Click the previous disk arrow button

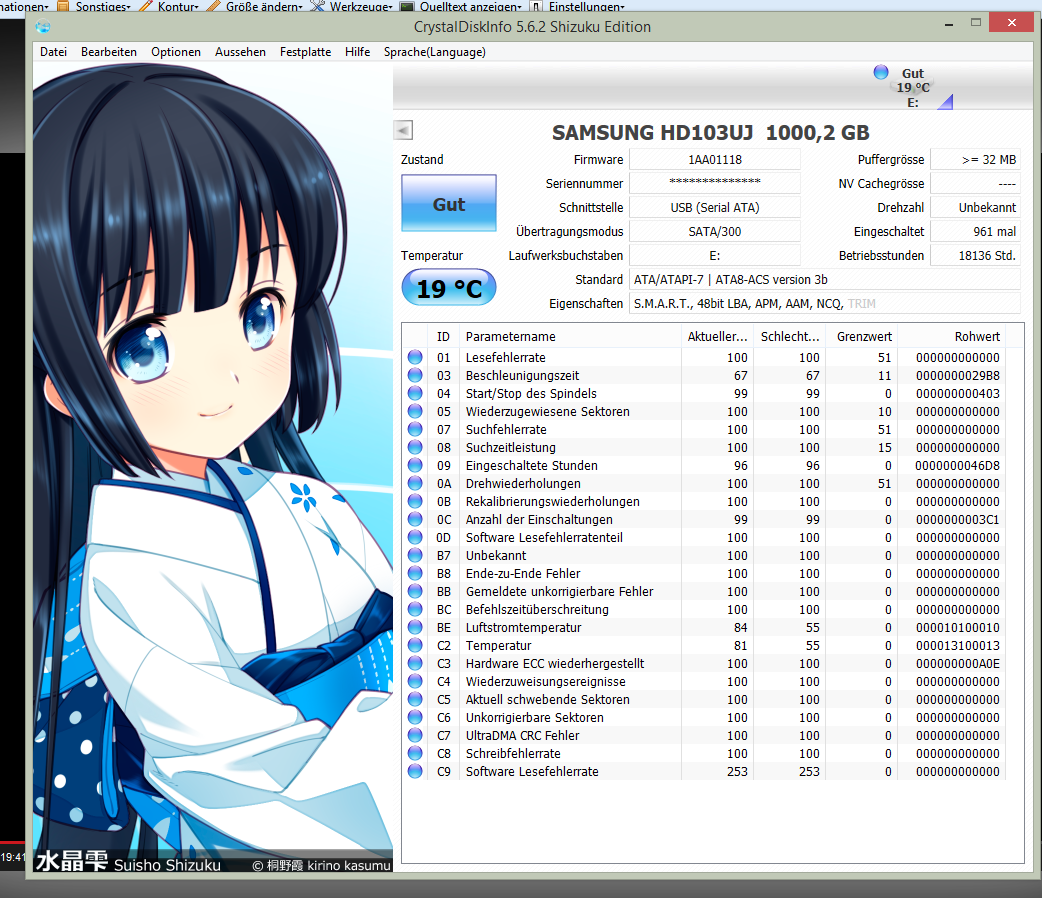[403, 130]
